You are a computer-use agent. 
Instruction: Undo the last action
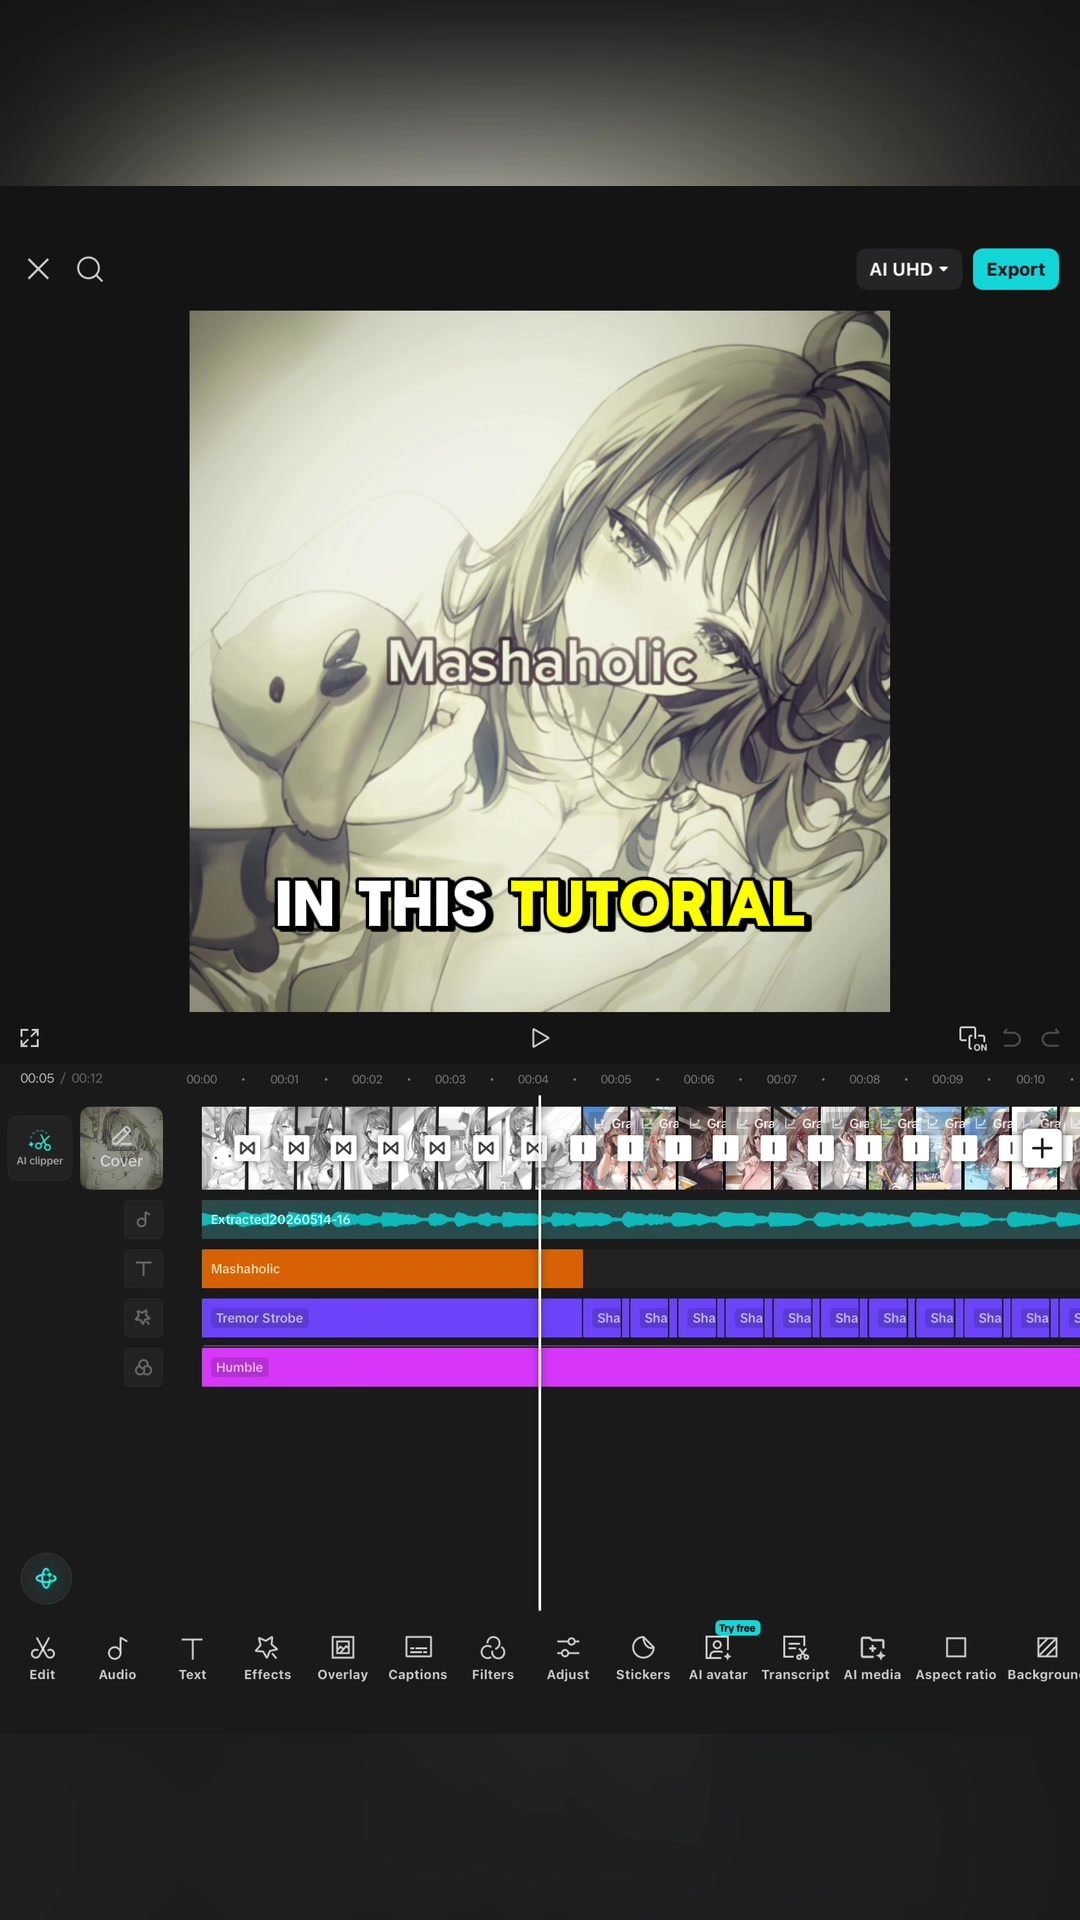click(1012, 1038)
